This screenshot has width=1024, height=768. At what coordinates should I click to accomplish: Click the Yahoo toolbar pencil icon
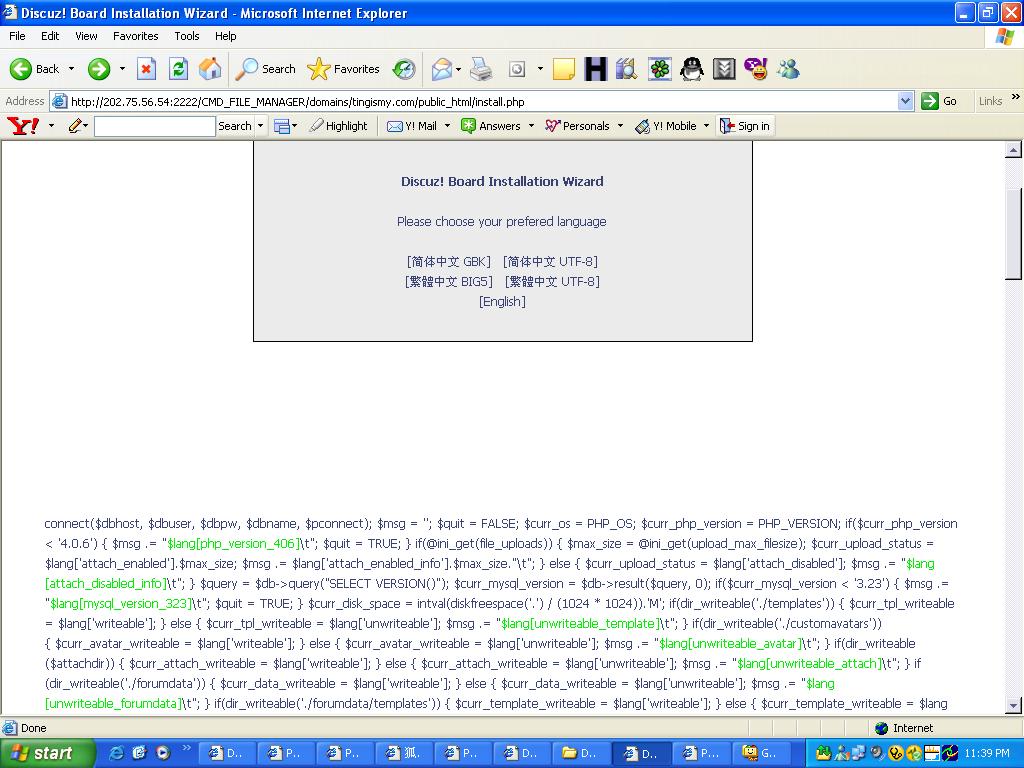pyautogui.click(x=75, y=125)
